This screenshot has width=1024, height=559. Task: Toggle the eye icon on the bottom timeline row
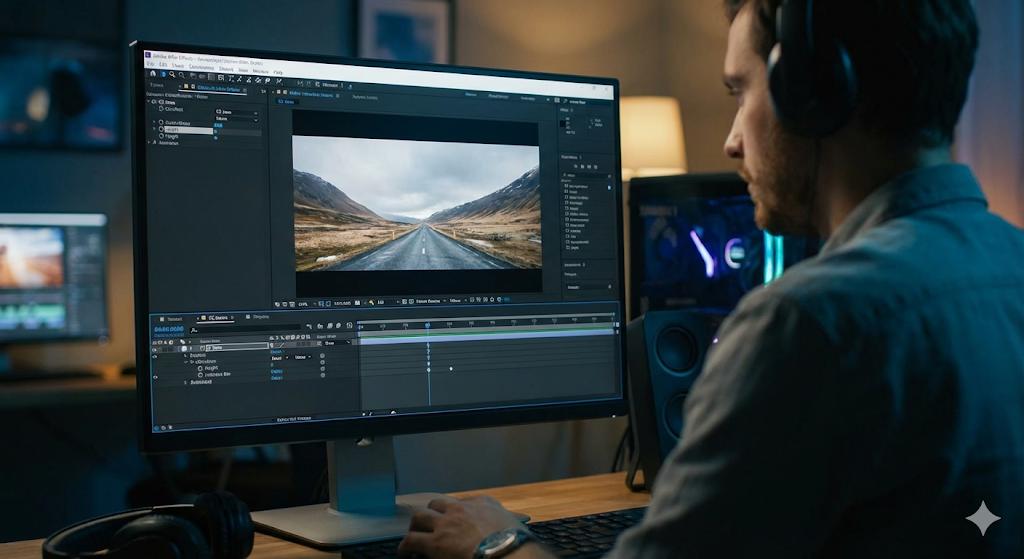[155, 377]
